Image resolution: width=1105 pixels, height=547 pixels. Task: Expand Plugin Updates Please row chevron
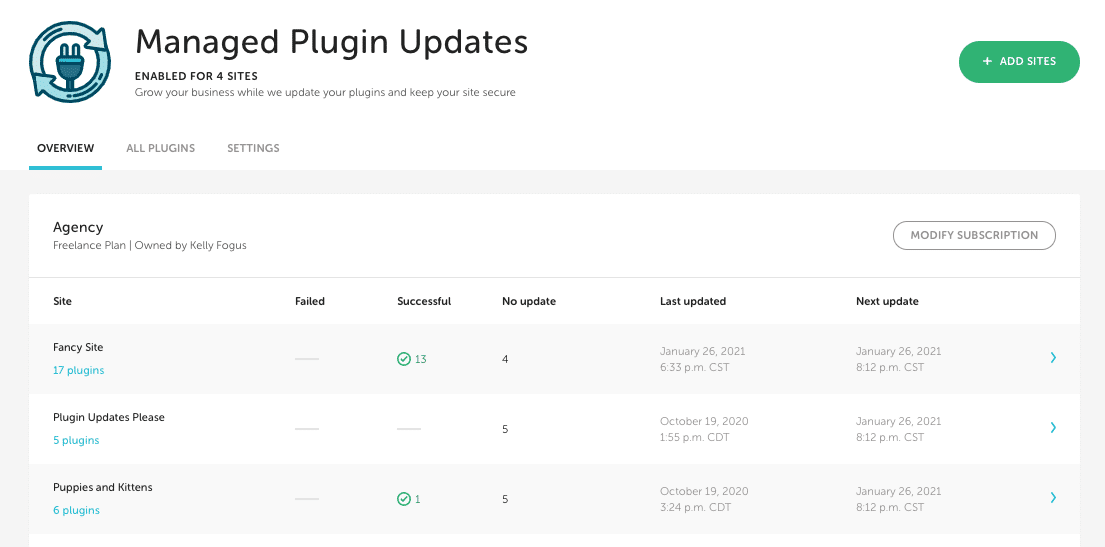coord(1053,428)
